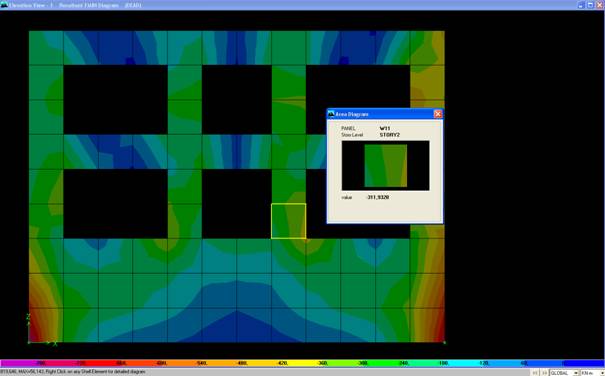Viewport: 605px width, 376px height.
Task: Click the -311.9328 value readout in the popup
Action: point(377,197)
